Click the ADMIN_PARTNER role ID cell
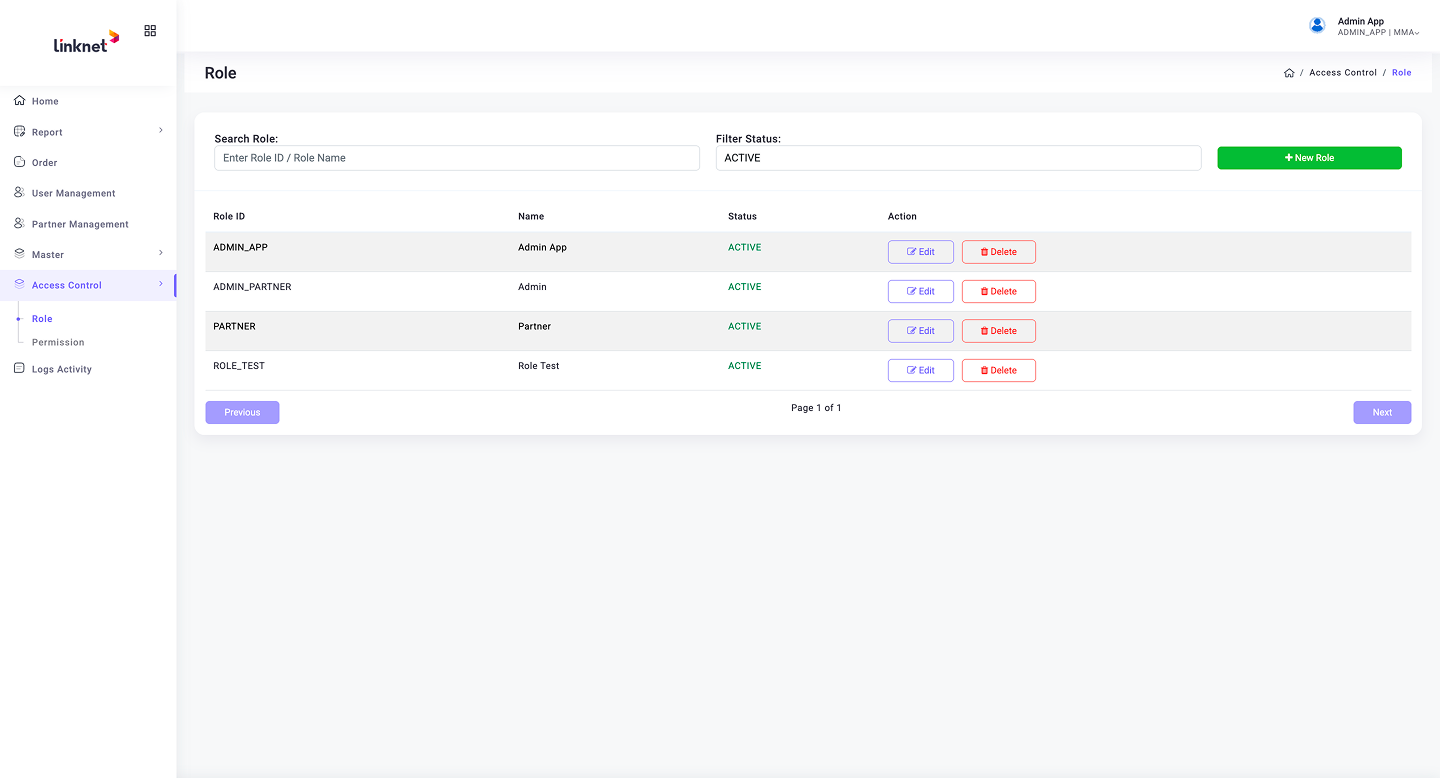This screenshot has height=778, width=1440. 252,287
